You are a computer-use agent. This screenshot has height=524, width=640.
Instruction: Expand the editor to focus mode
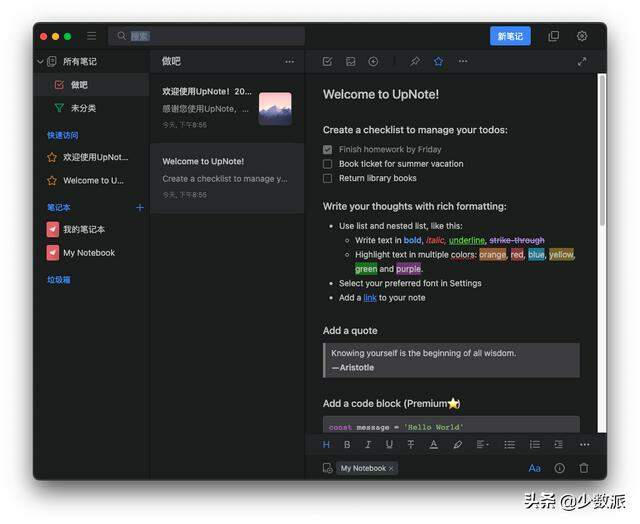click(582, 62)
